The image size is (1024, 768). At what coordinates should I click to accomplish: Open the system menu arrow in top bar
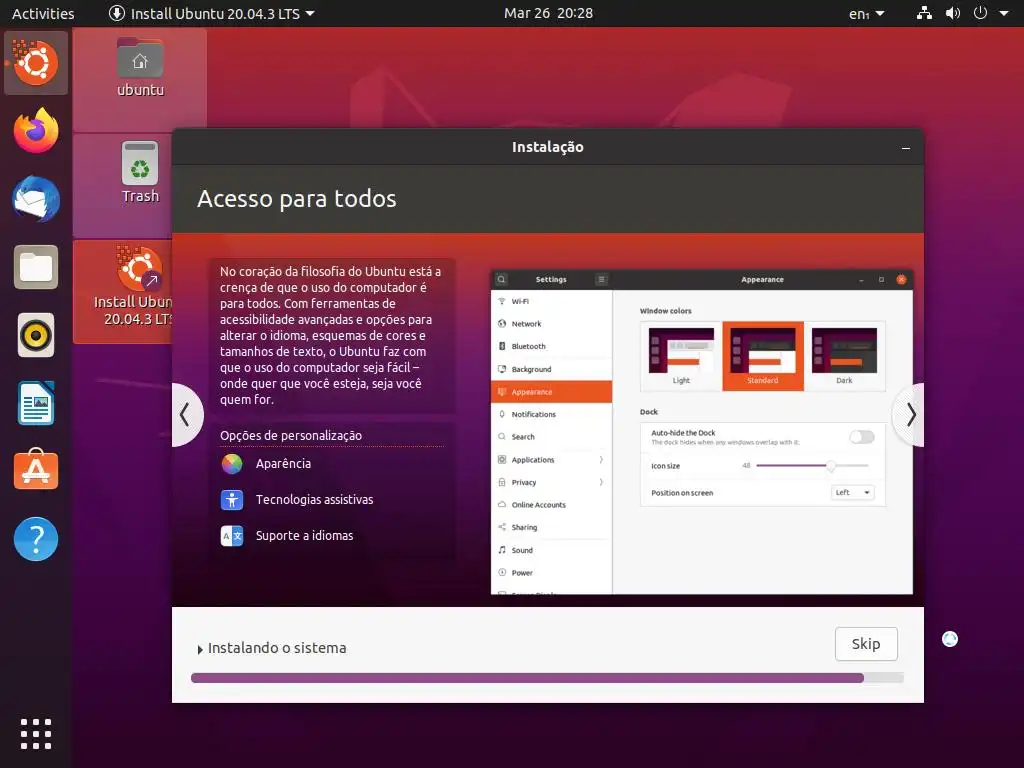tap(1004, 13)
